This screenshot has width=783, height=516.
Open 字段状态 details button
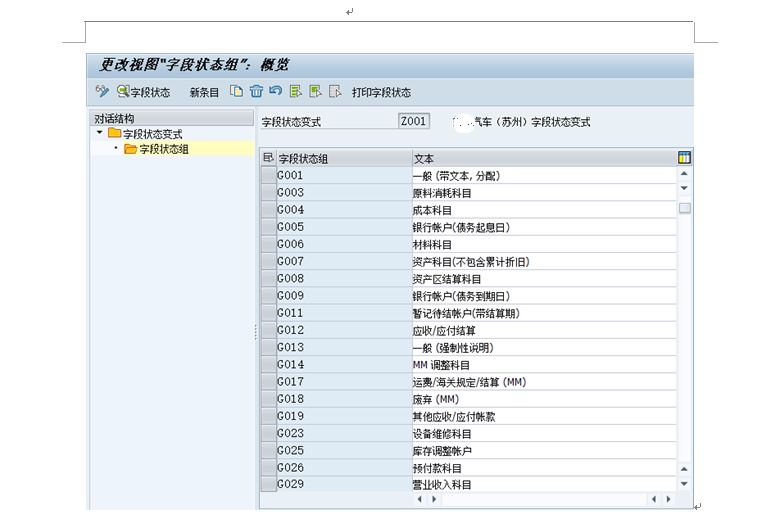click(x=144, y=92)
